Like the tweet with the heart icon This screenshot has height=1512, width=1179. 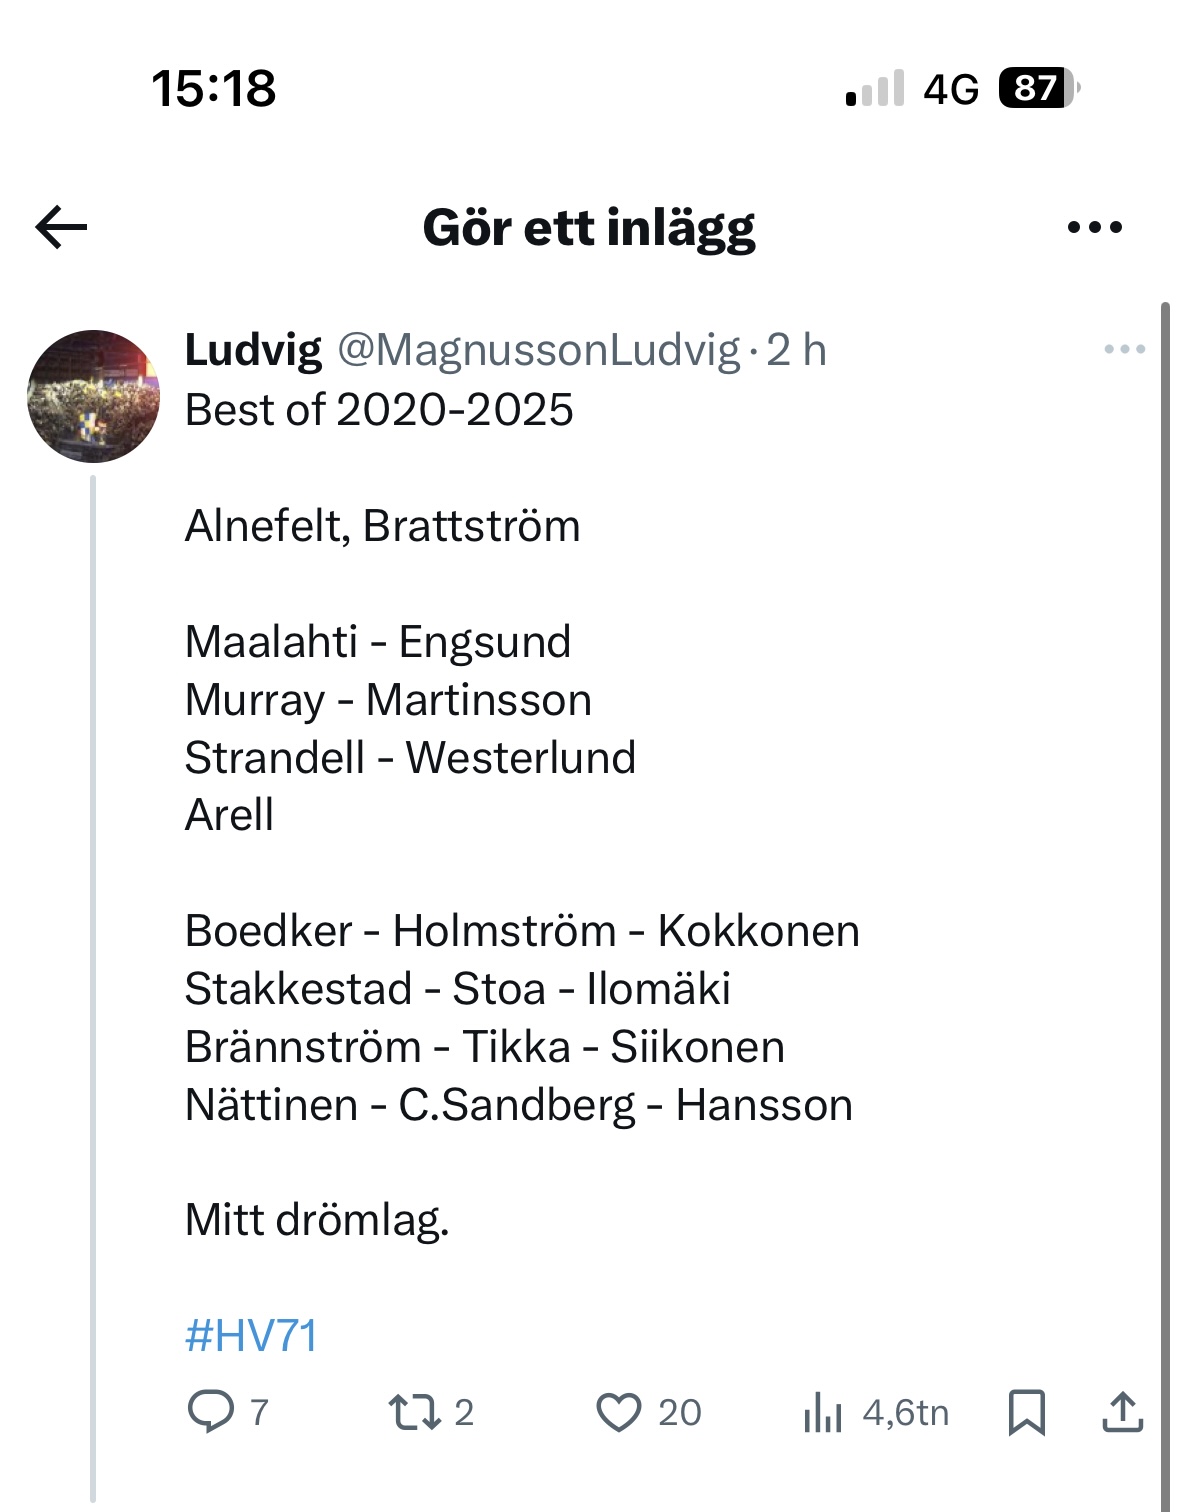point(618,1412)
